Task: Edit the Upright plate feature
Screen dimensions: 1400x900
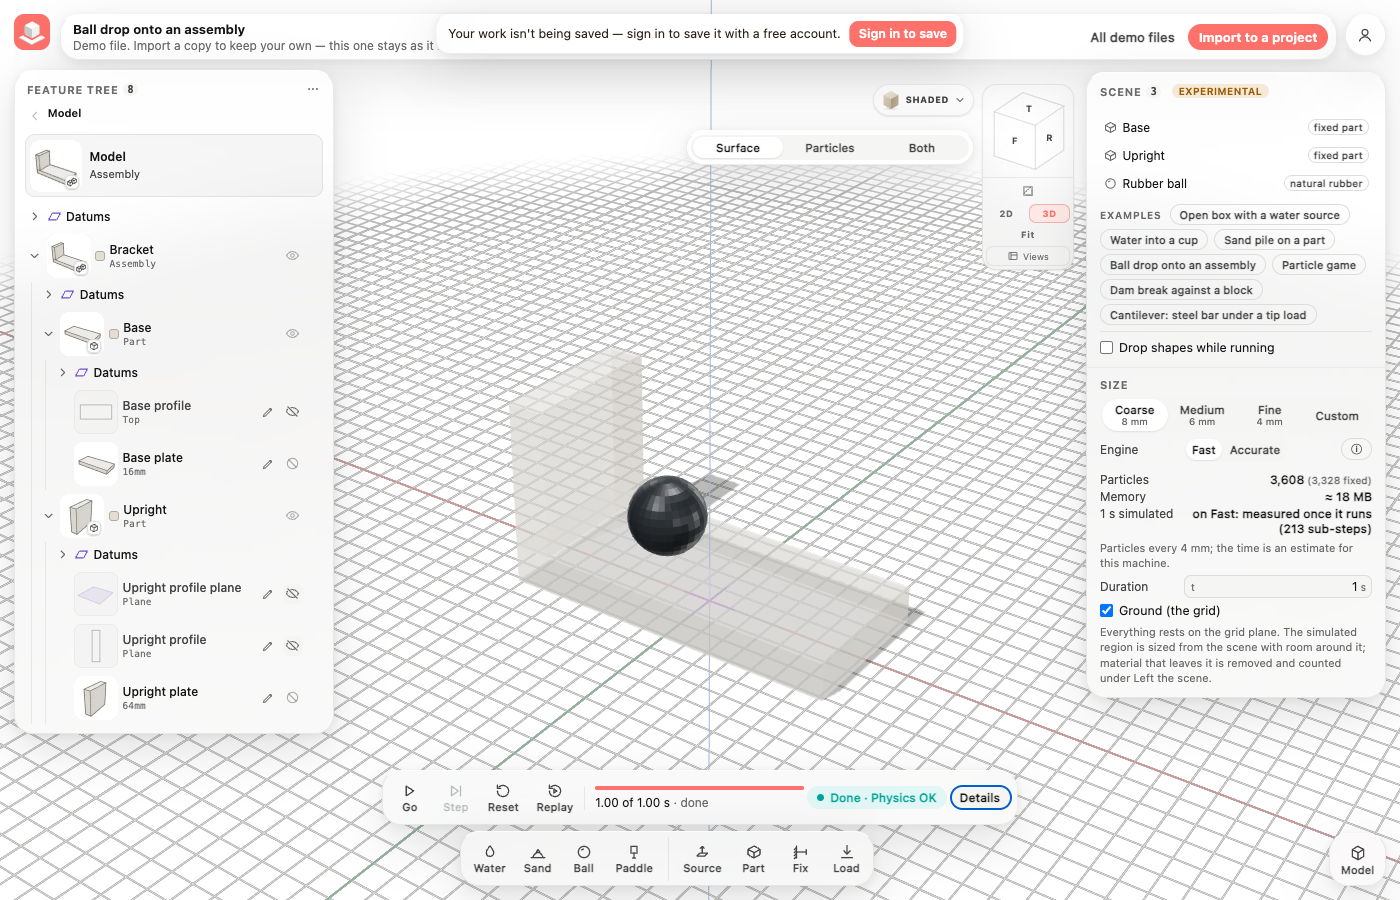Action: (x=267, y=698)
